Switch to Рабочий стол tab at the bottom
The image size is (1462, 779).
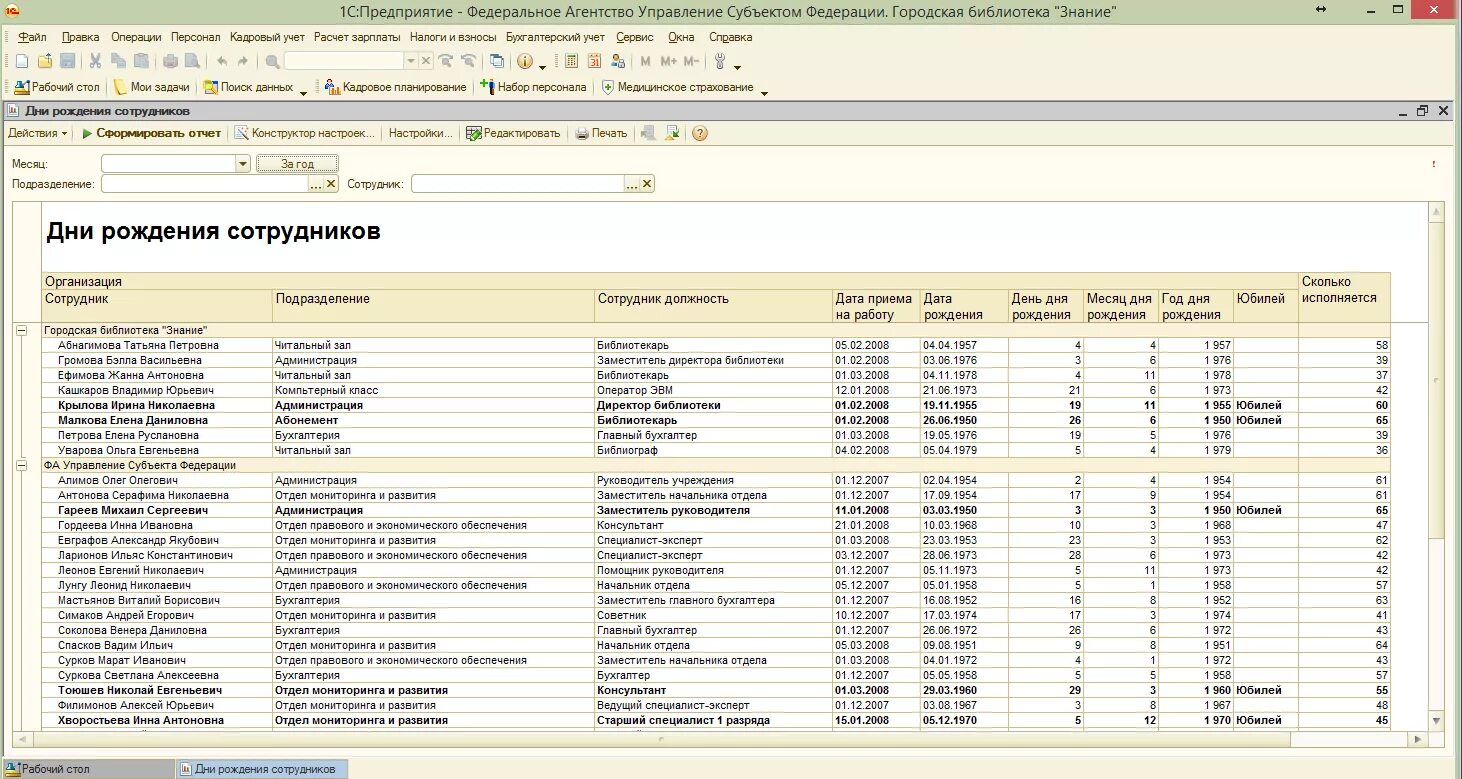click(x=87, y=769)
